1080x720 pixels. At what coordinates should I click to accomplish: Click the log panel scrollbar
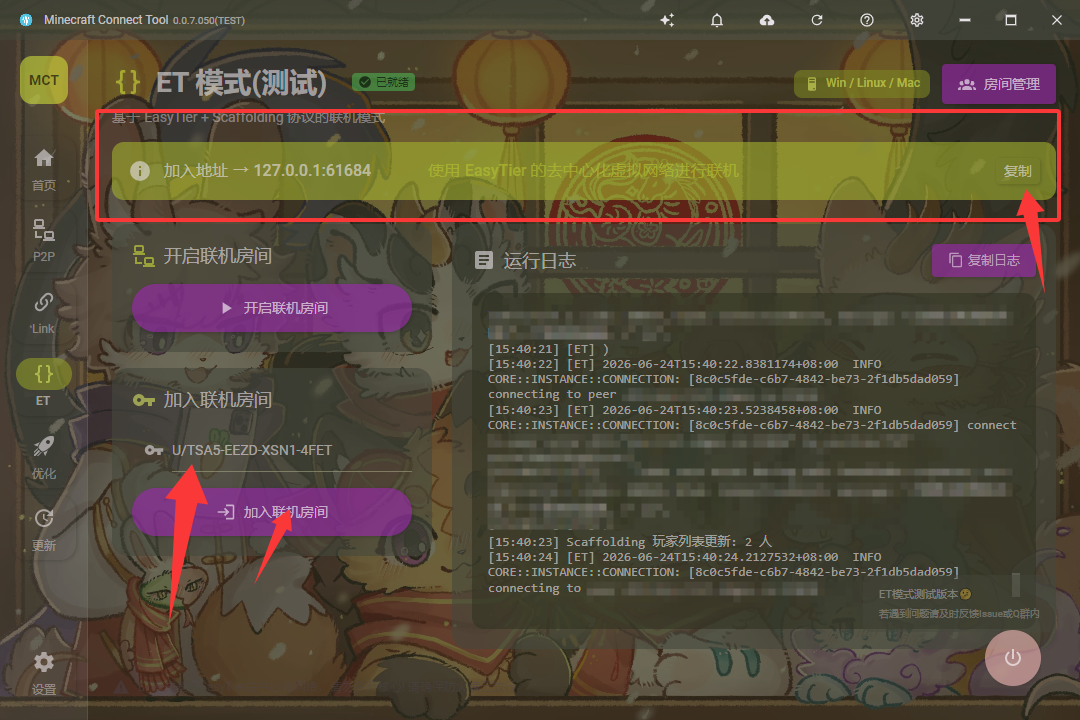1015,585
